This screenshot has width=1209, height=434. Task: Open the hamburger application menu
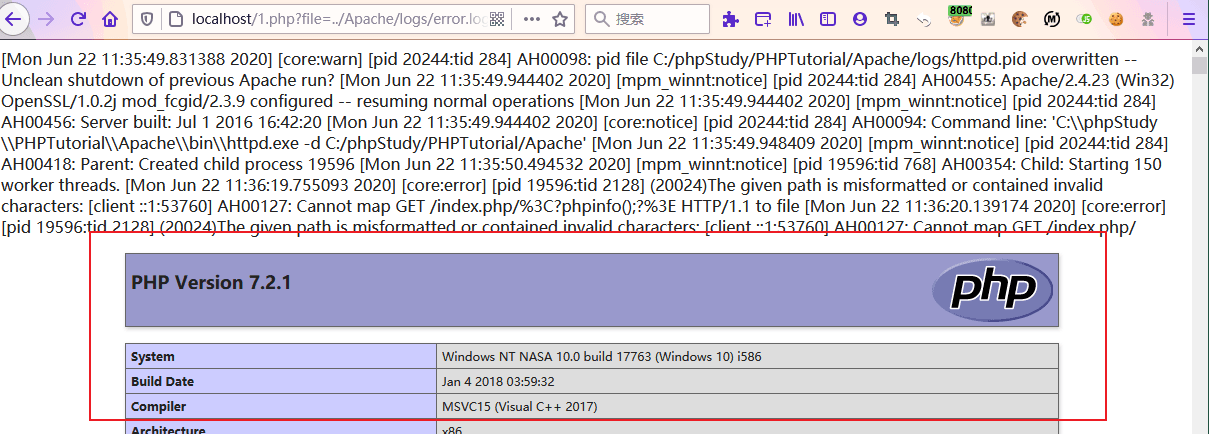tap(1189, 19)
